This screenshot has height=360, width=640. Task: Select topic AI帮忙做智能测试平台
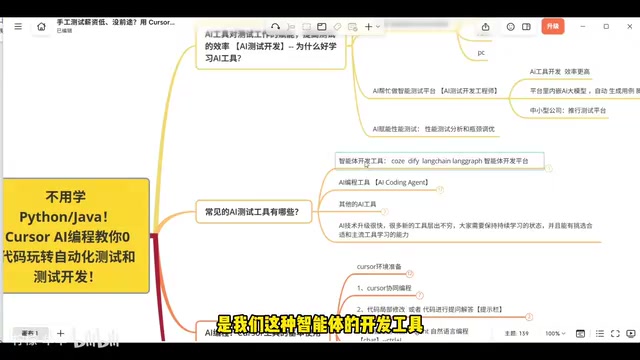coord(435,91)
